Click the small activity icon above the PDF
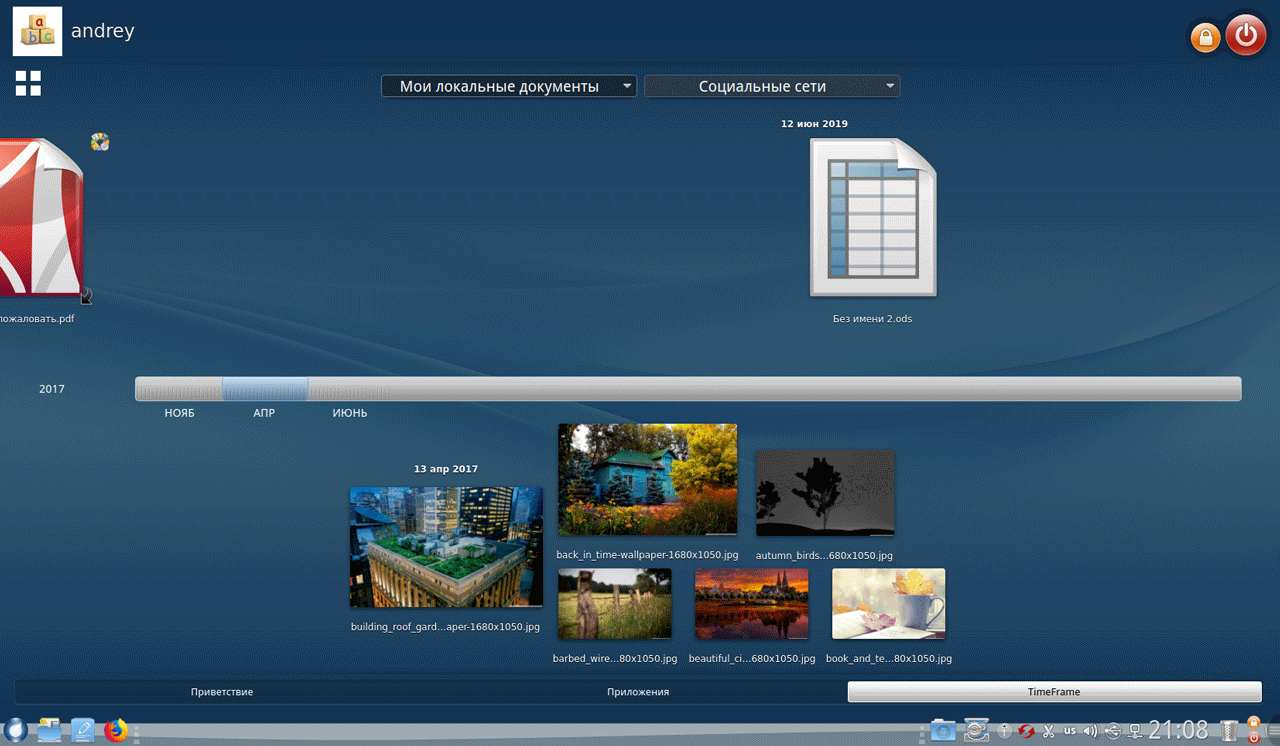 coord(99,142)
